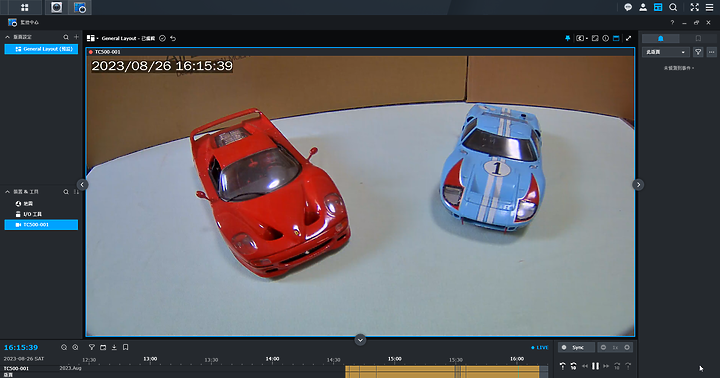Image resolution: width=720 pixels, height=378 pixels.
Task: Collapse the left side panel arrow
Action: coord(82,185)
